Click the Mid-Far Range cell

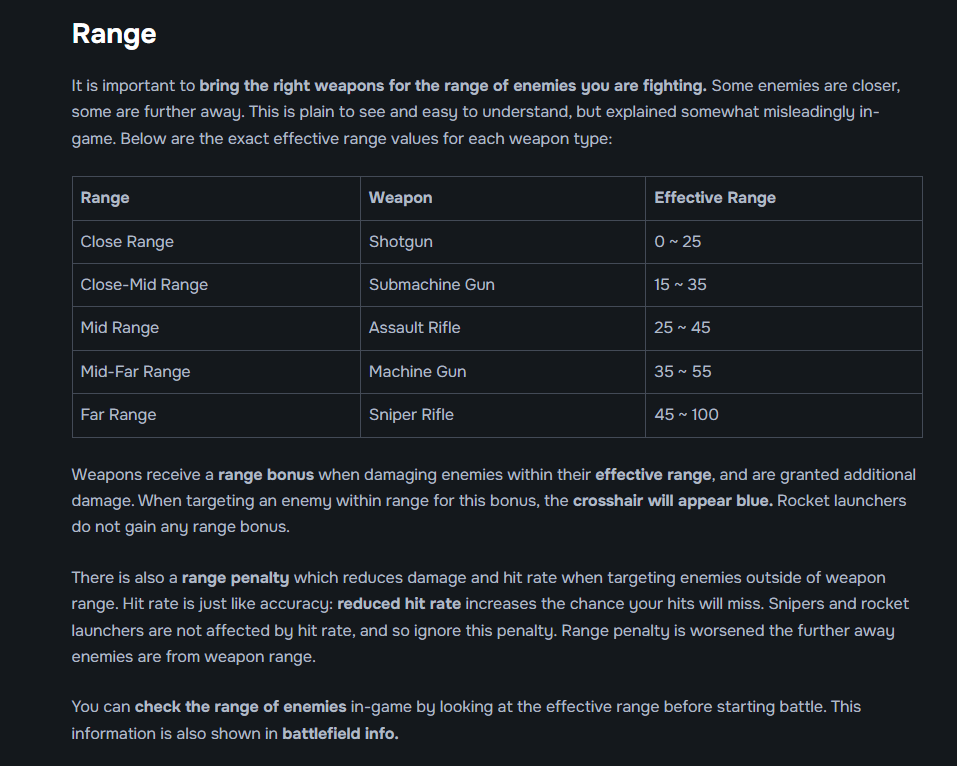[x=135, y=372]
